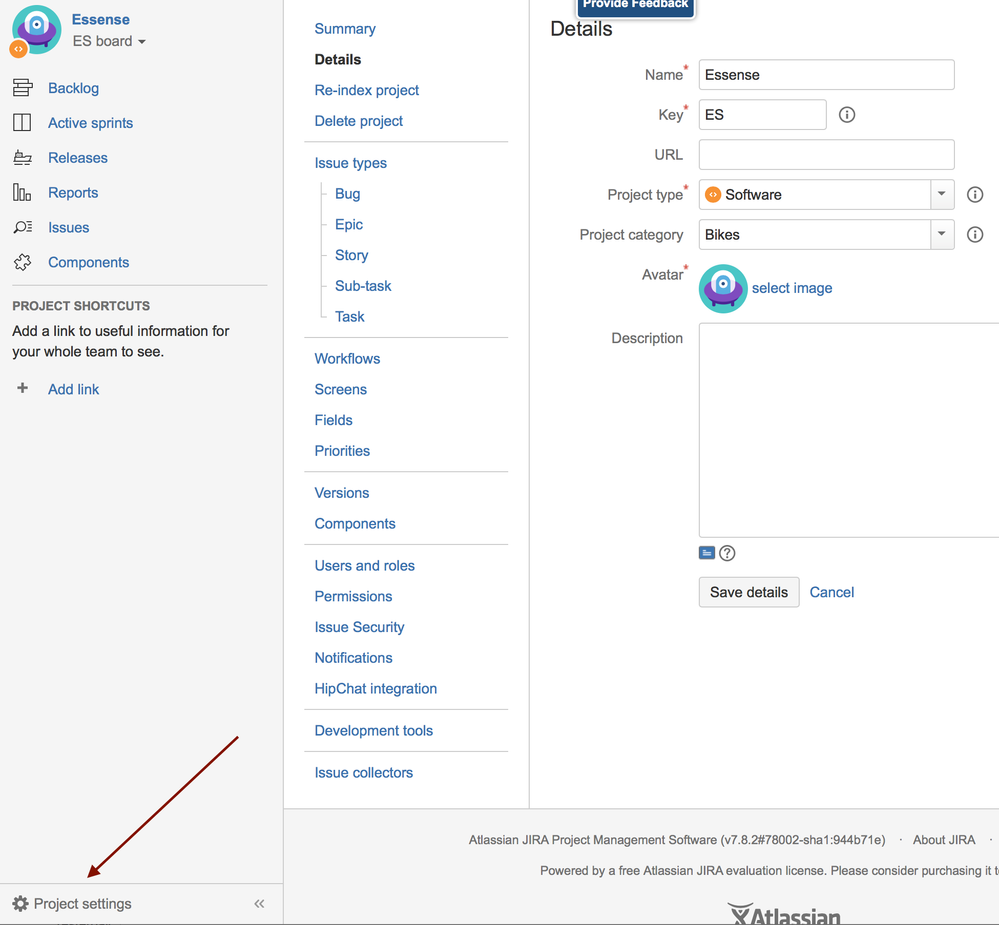Open Issues from sidebar

click(68, 227)
